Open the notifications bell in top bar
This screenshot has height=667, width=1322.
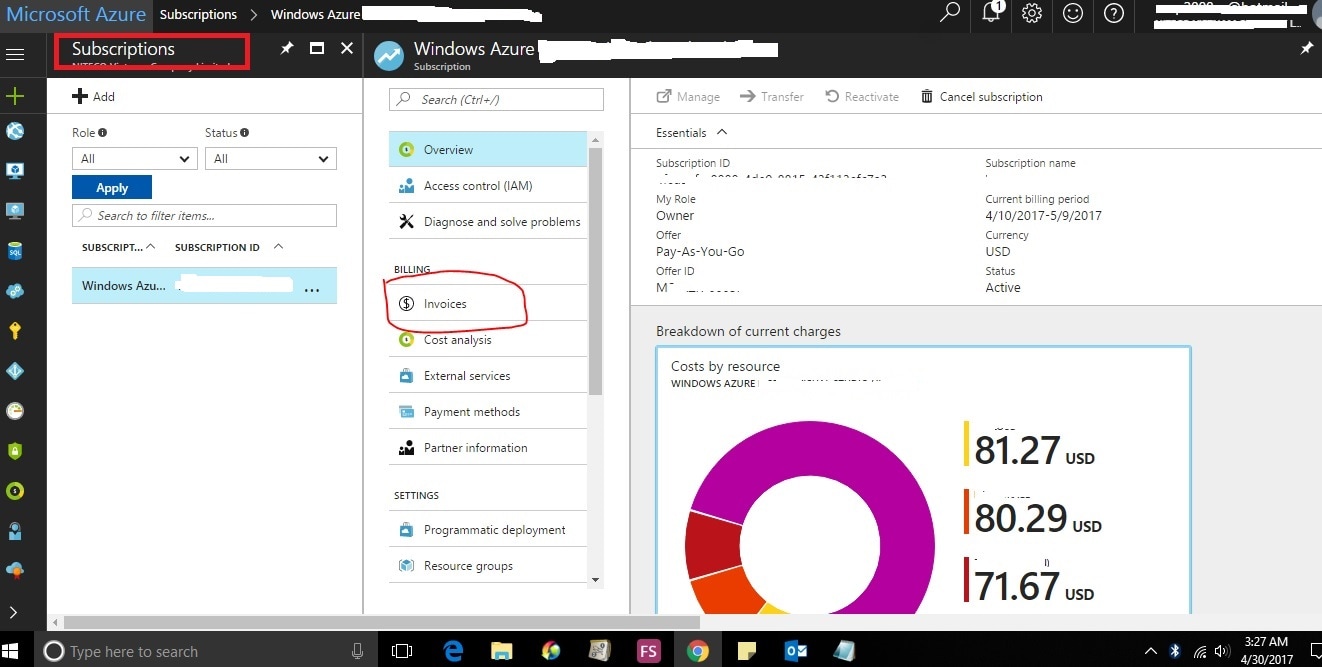pos(990,15)
